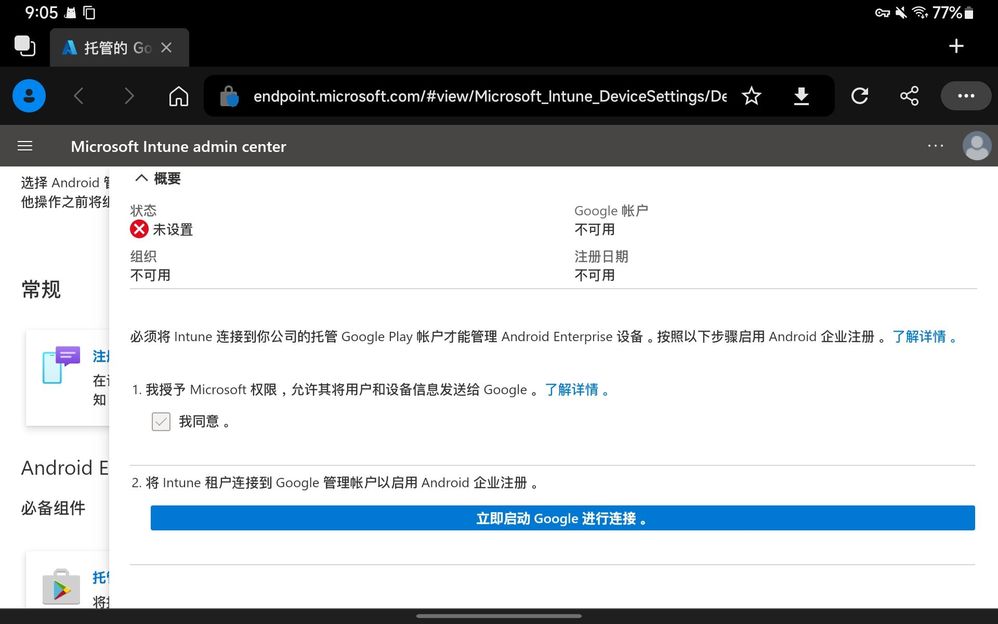Go back with the browser back arrow
The image size is (998, 624).
point(79,96)
